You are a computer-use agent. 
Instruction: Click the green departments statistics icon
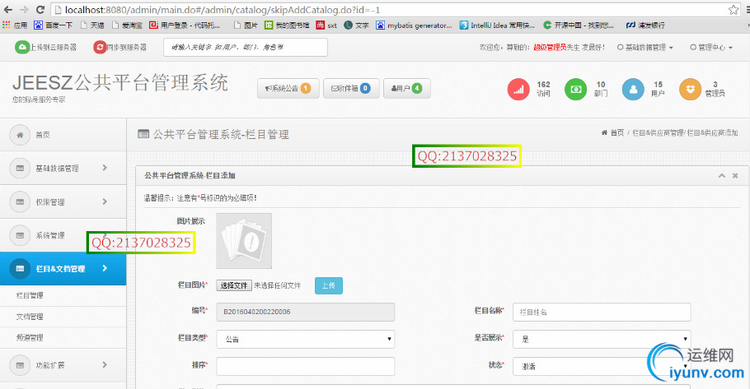pos(575,89)
